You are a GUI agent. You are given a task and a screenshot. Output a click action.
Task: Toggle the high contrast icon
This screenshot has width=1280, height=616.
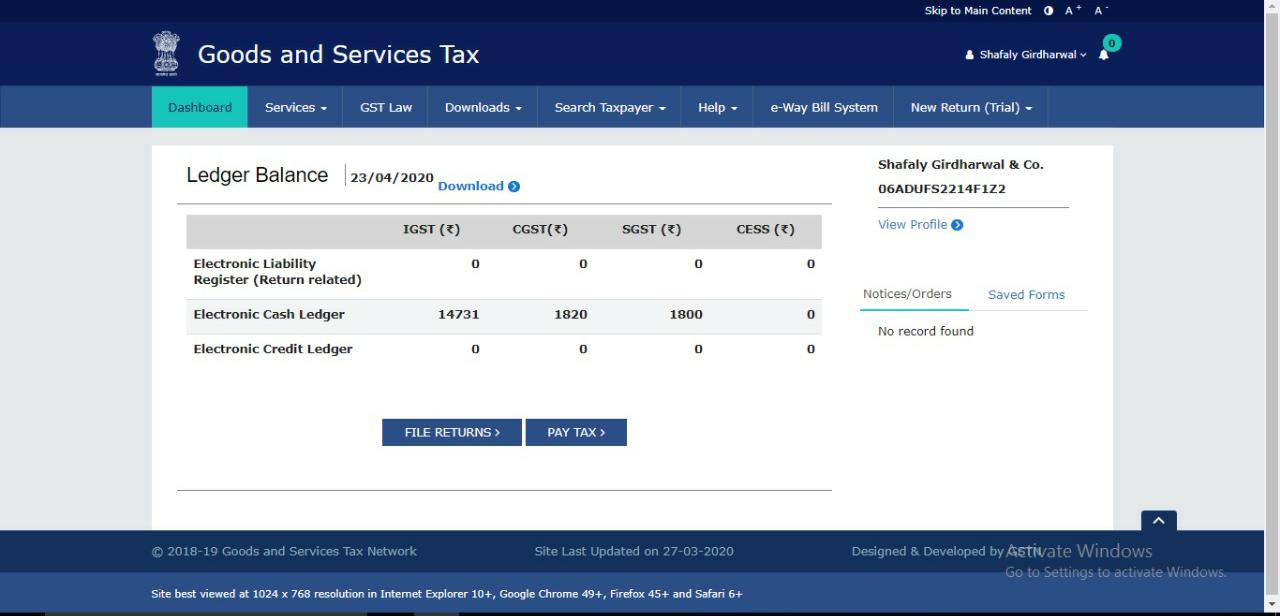coord(1048,11)
